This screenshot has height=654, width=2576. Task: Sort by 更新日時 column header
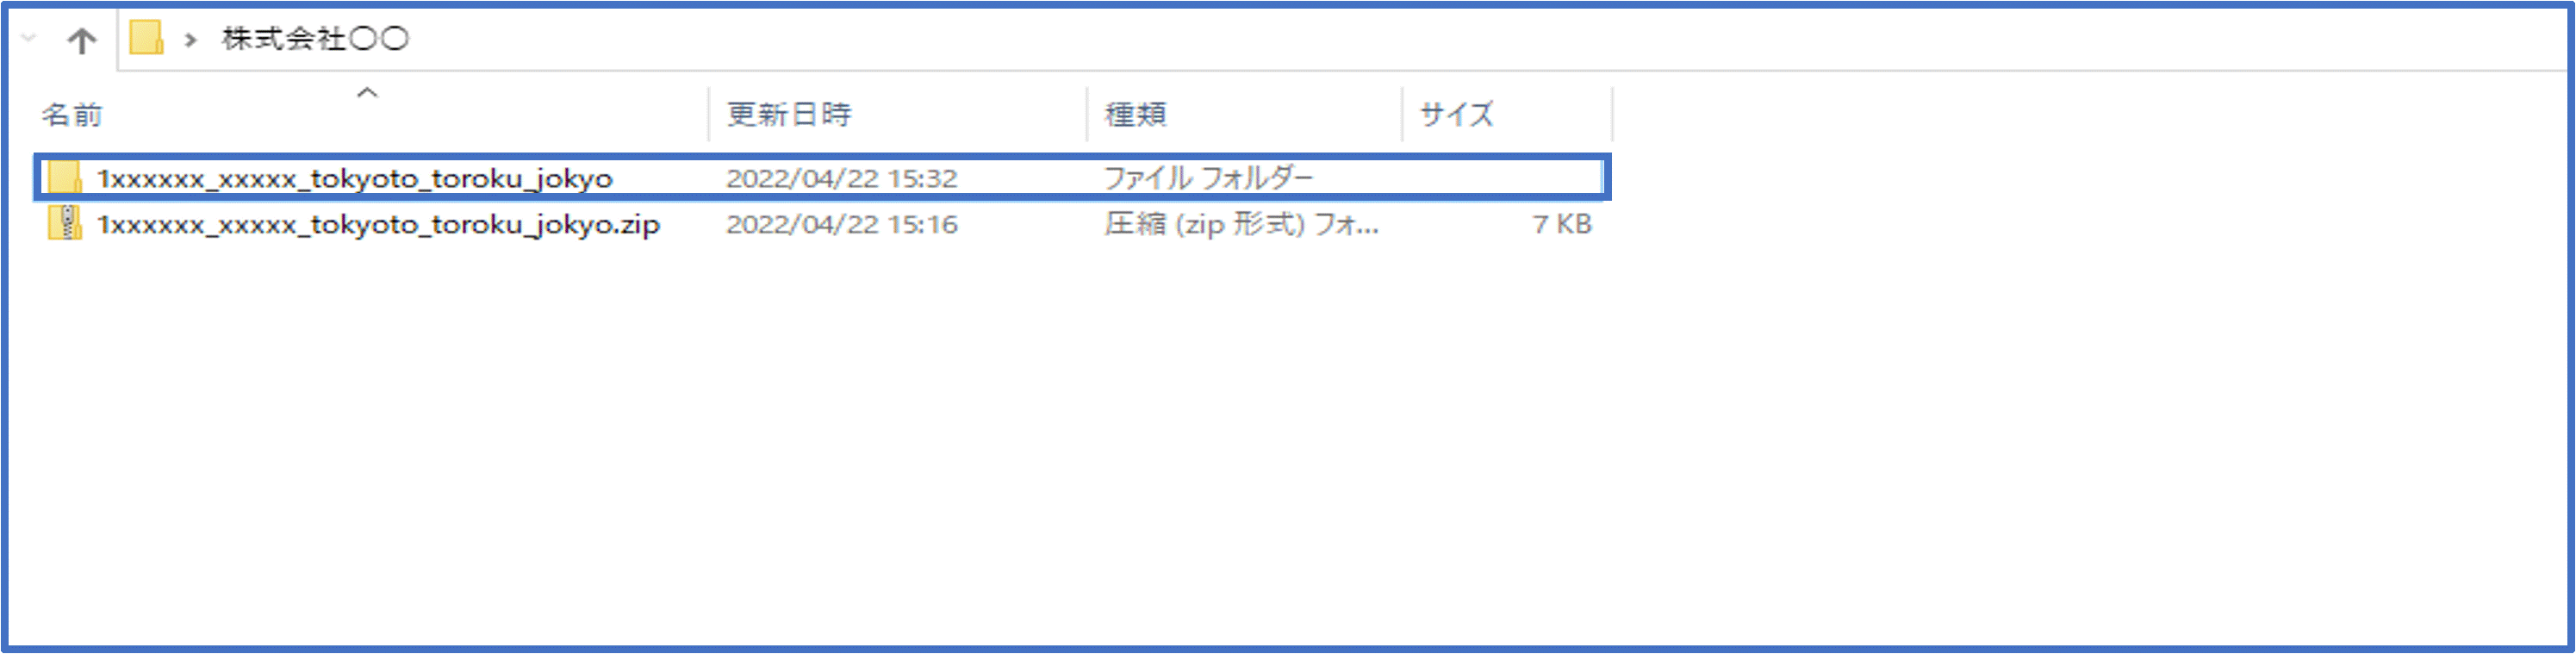click(x=789, y=115)
